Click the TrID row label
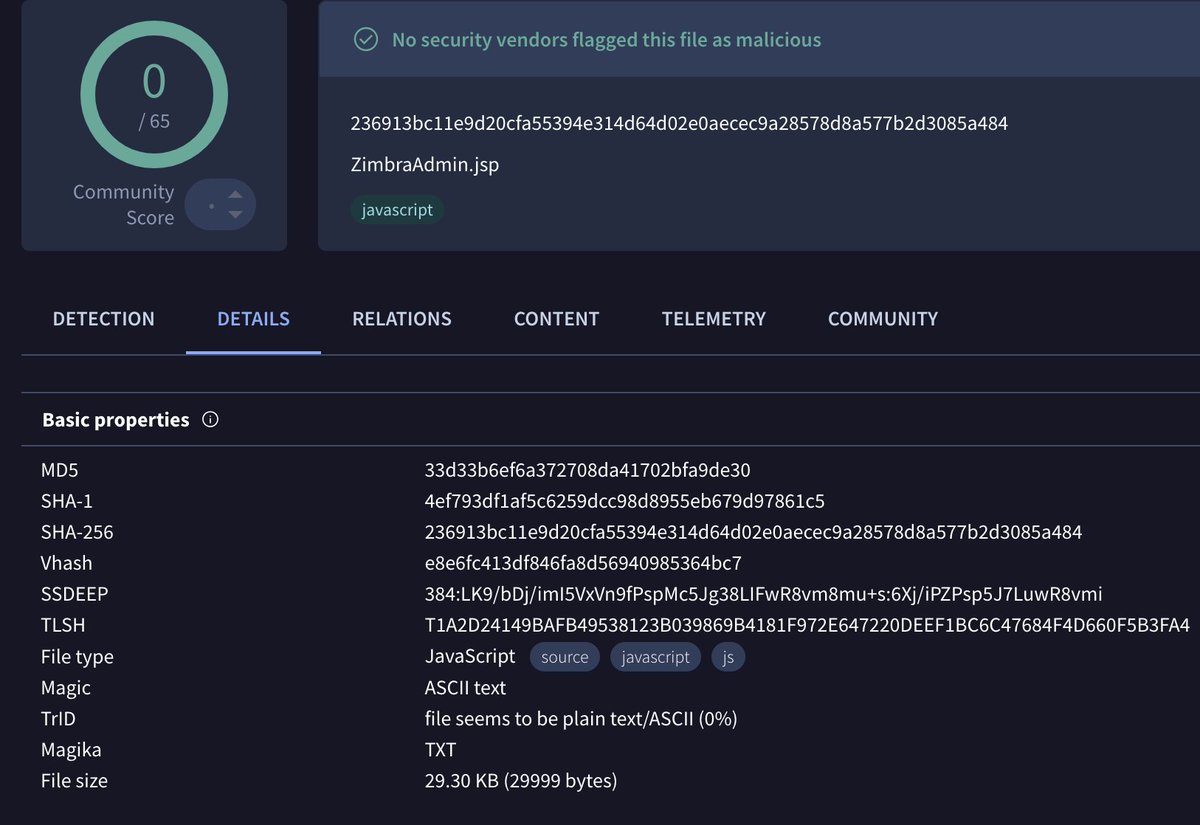Screen dimensions: 1200x825 [x=59, y=719]
